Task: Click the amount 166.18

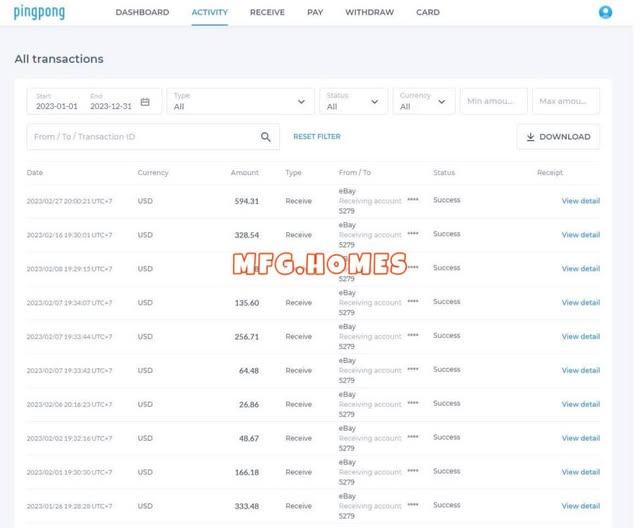Action: point(247,472)
